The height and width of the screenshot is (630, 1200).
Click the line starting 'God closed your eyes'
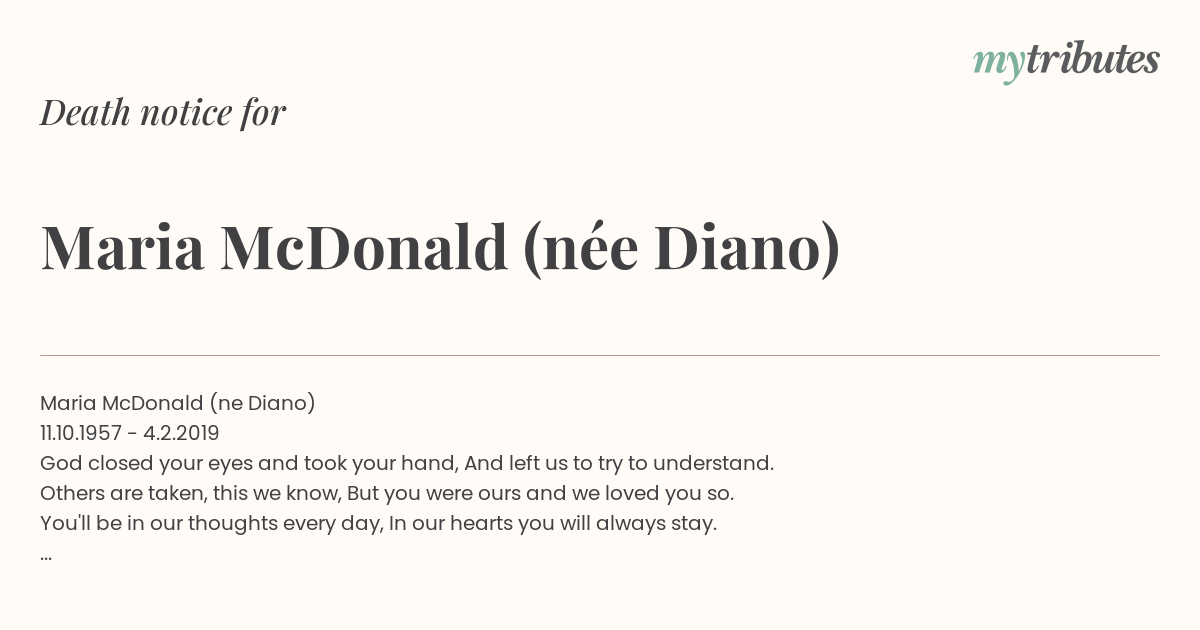[x=407, y=463]
